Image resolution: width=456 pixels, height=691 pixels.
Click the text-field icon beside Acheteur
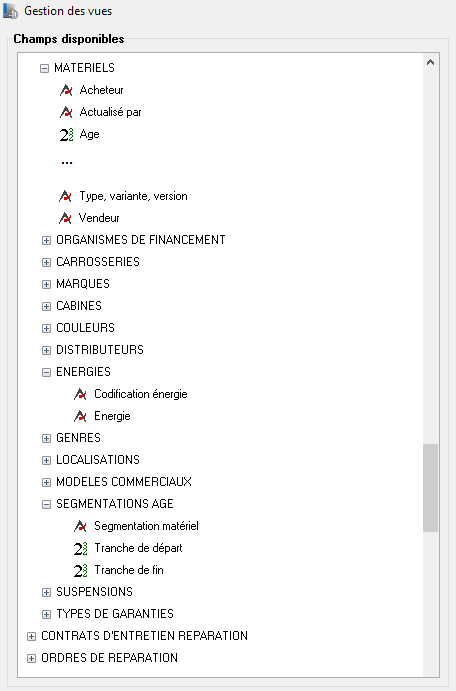(66, 90)
